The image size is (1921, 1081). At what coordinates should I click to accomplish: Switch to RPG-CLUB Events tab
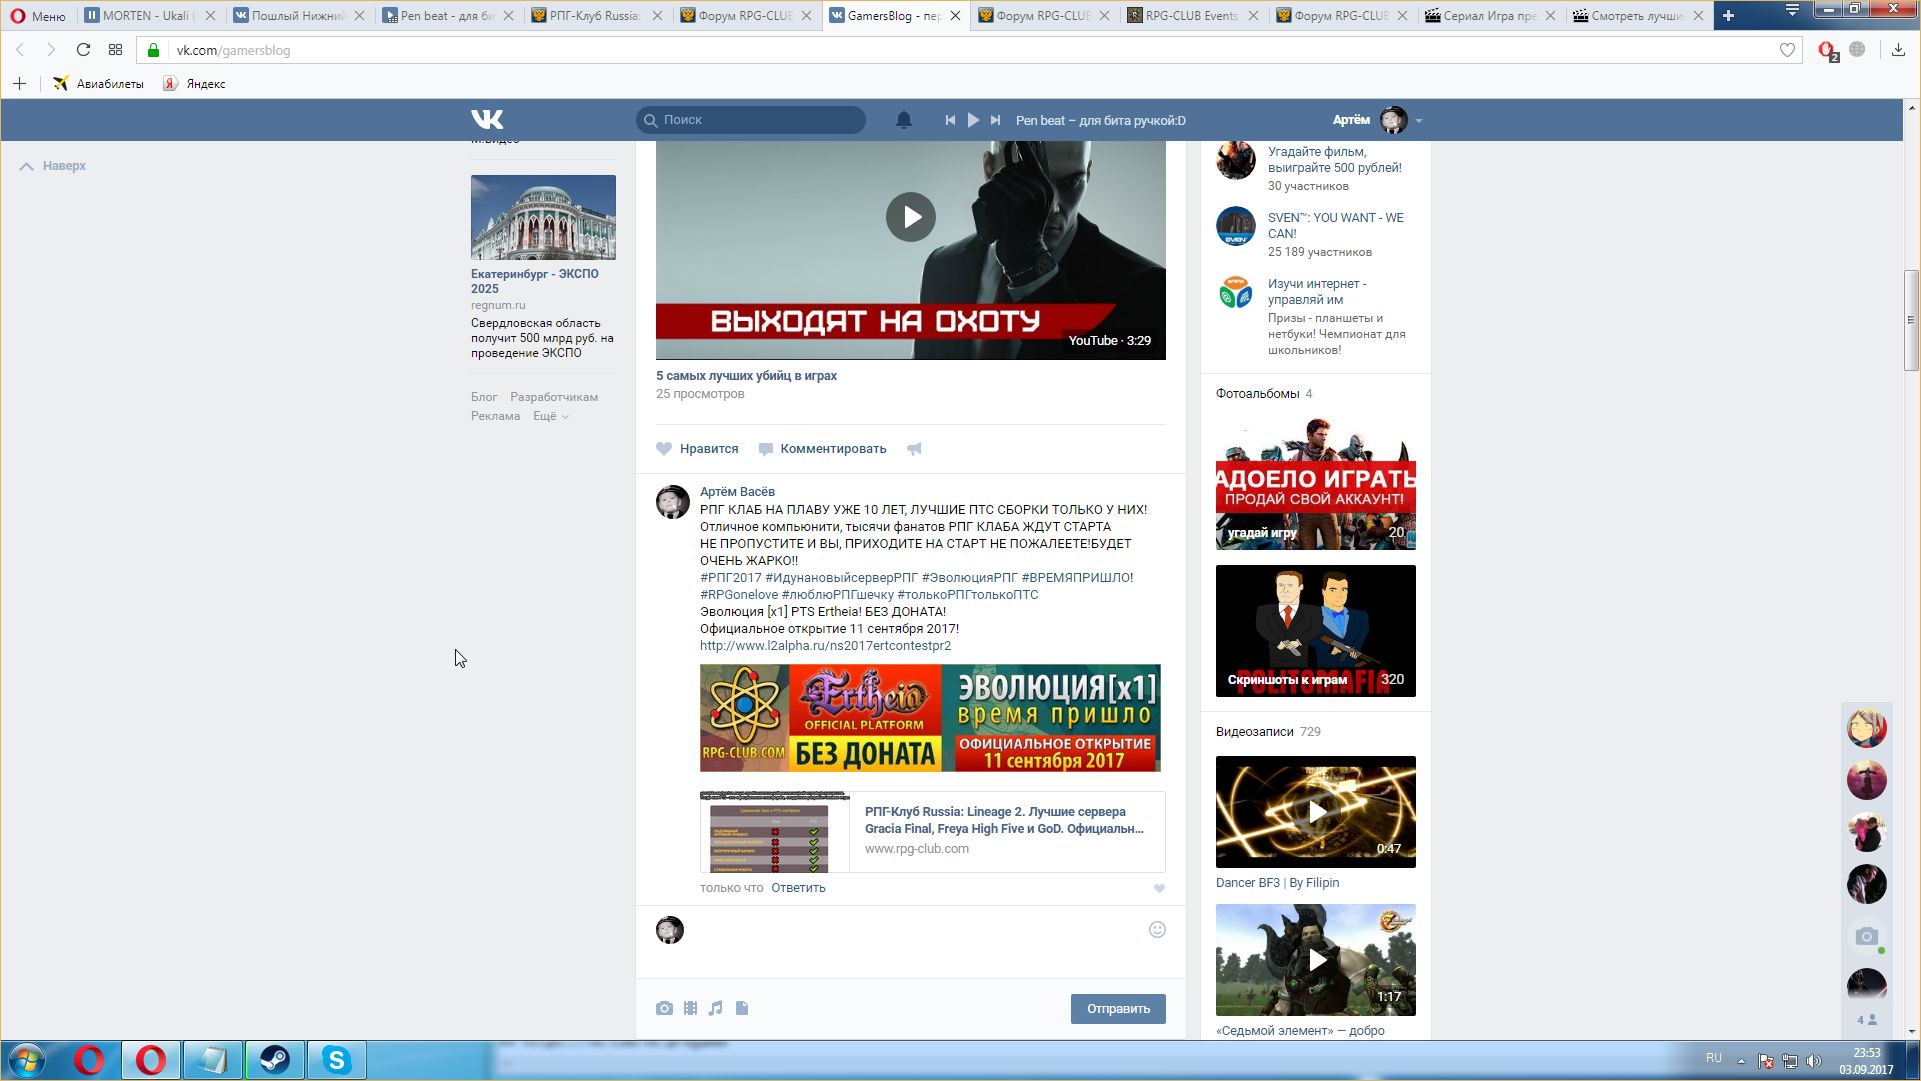coord(1192,16)
